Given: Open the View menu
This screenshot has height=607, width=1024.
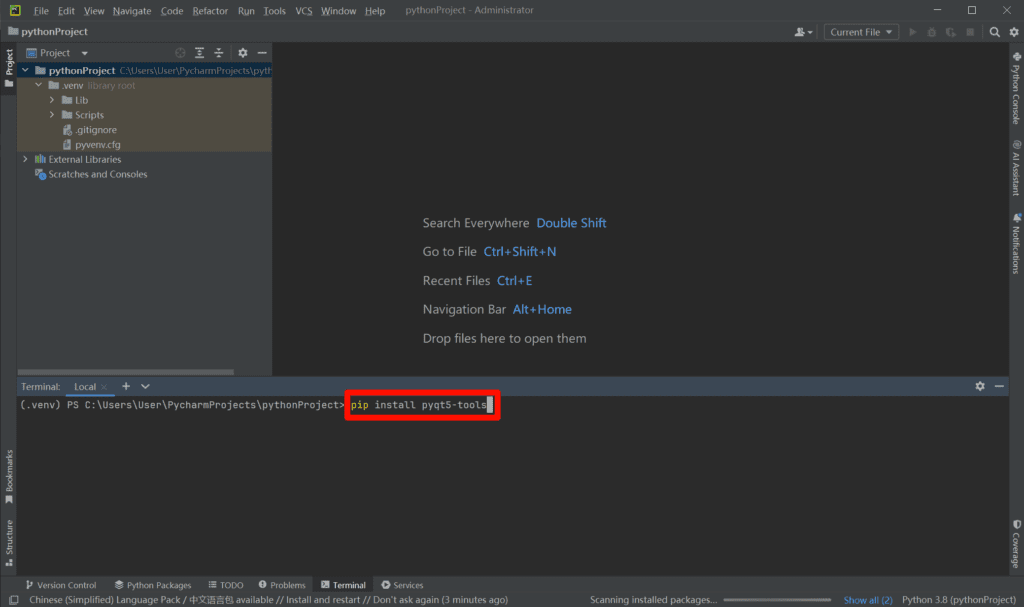Looking at the screenshot, I should point(93,10).
